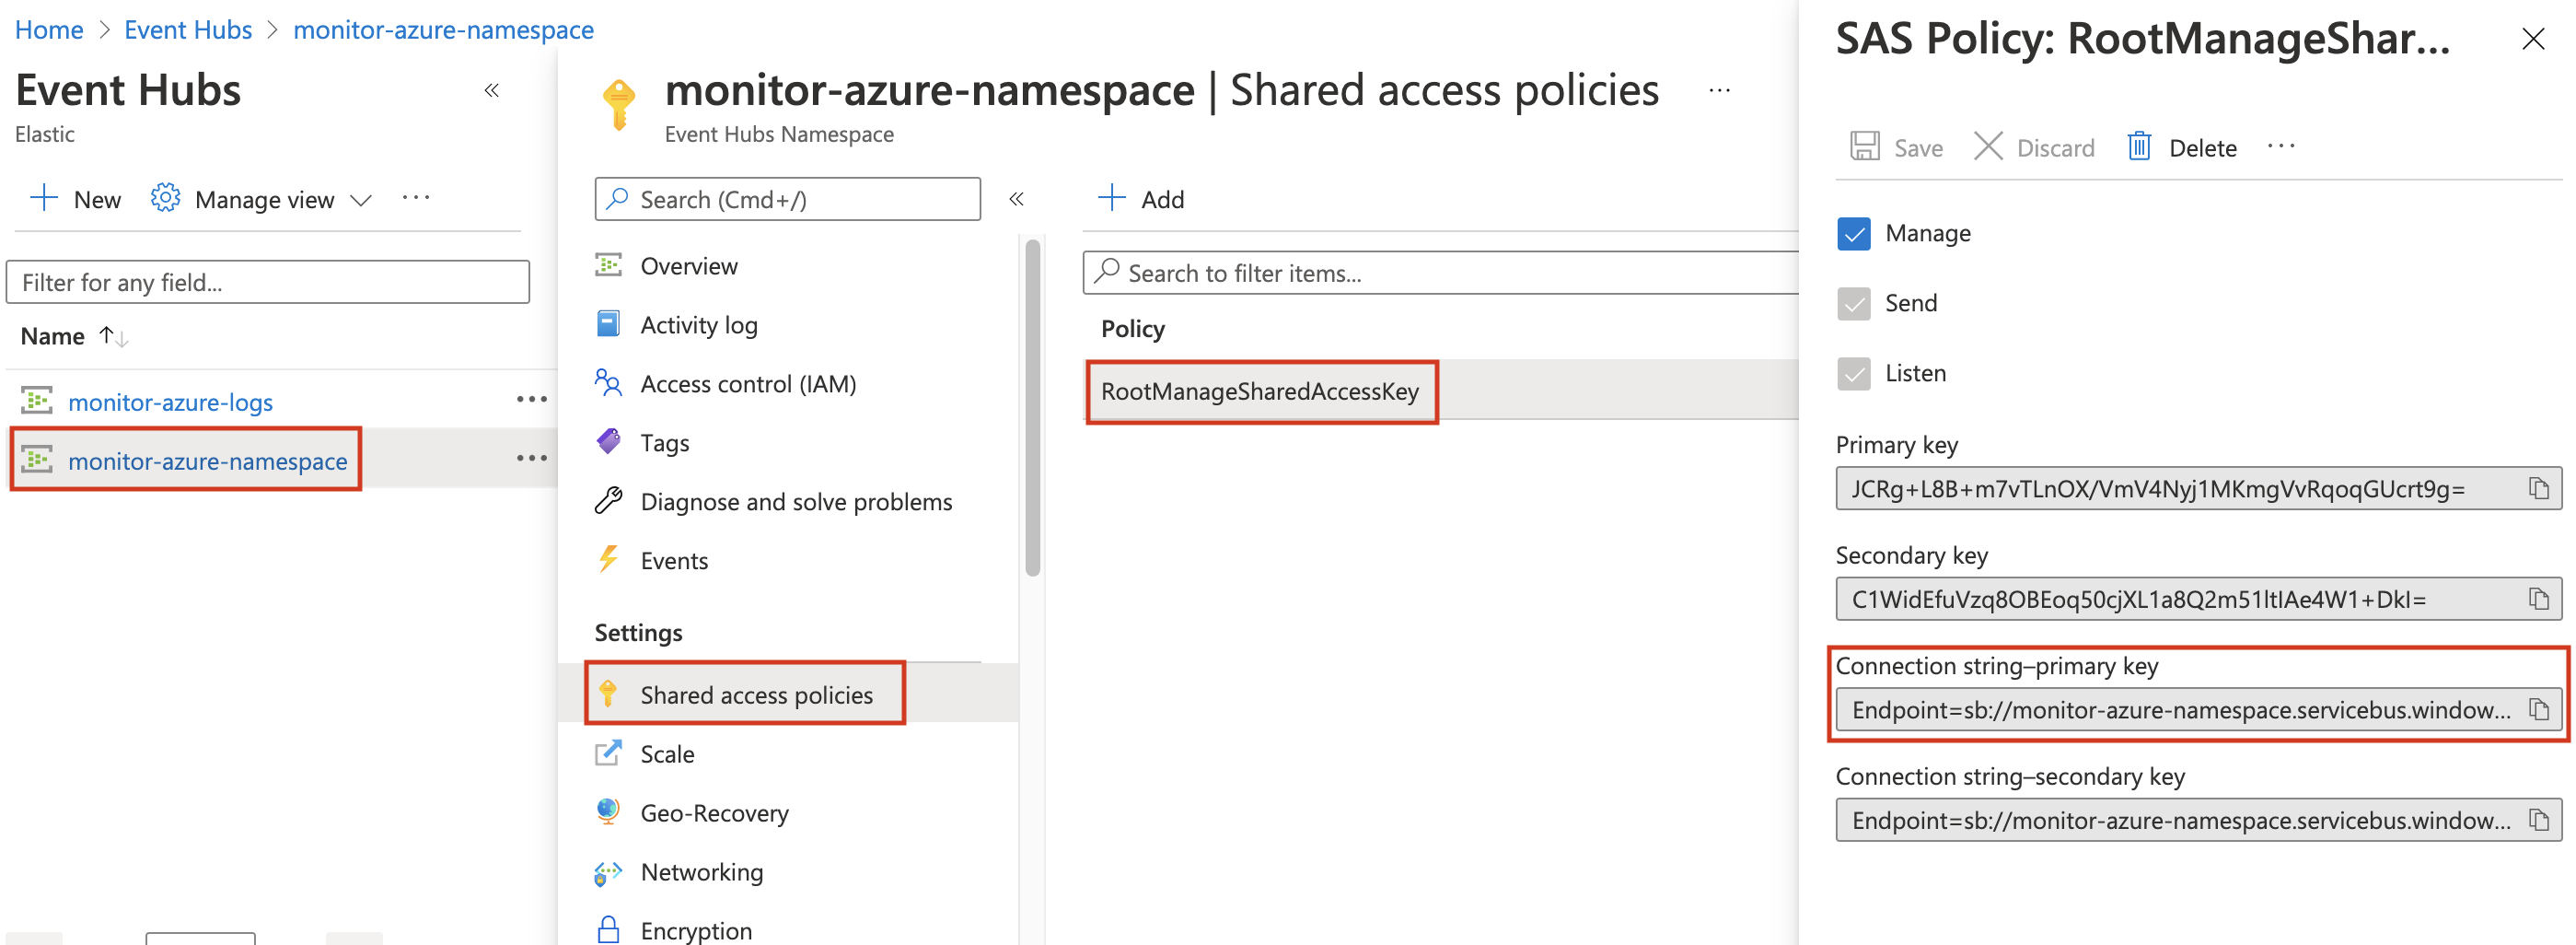Toggle the Send checkbox
The height and width of the screenshot is (945, 2576).
(1853, 303)
